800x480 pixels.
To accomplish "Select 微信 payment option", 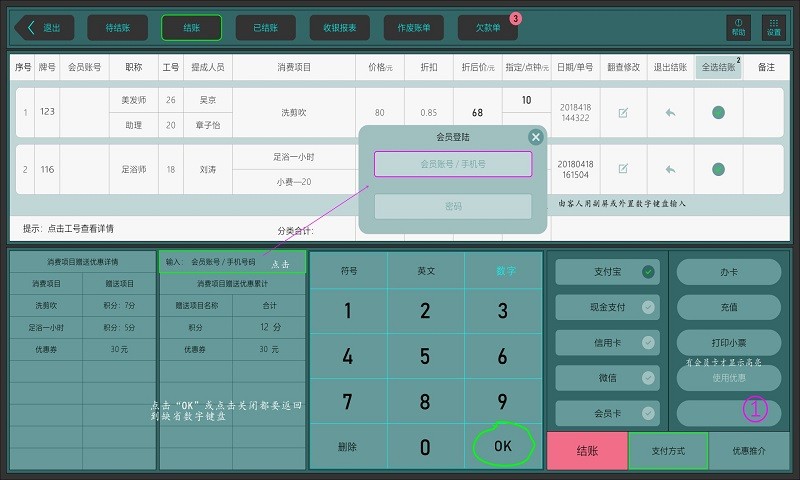I will tap(607, 378).
